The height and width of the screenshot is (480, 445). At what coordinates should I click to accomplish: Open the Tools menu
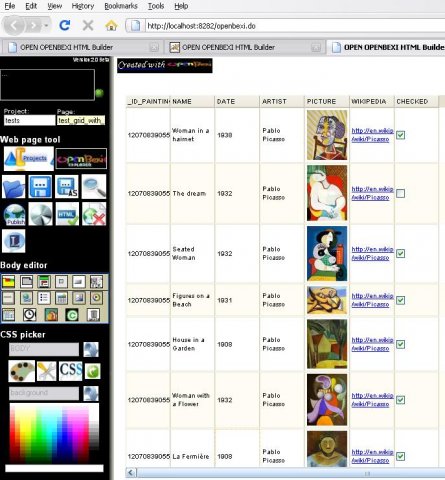pos(156,6)
